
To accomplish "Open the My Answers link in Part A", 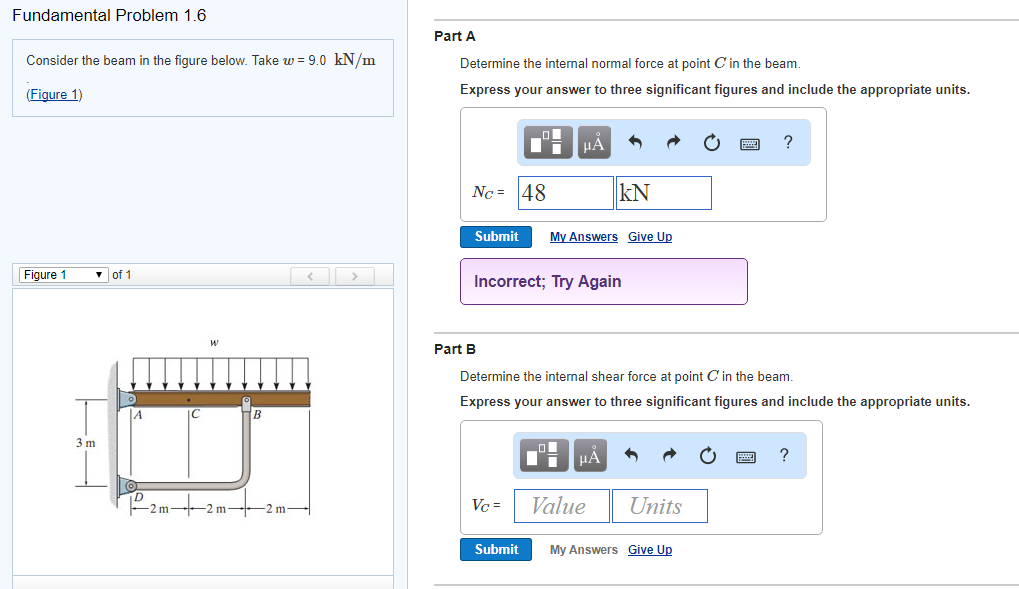I will click(583, 236).
